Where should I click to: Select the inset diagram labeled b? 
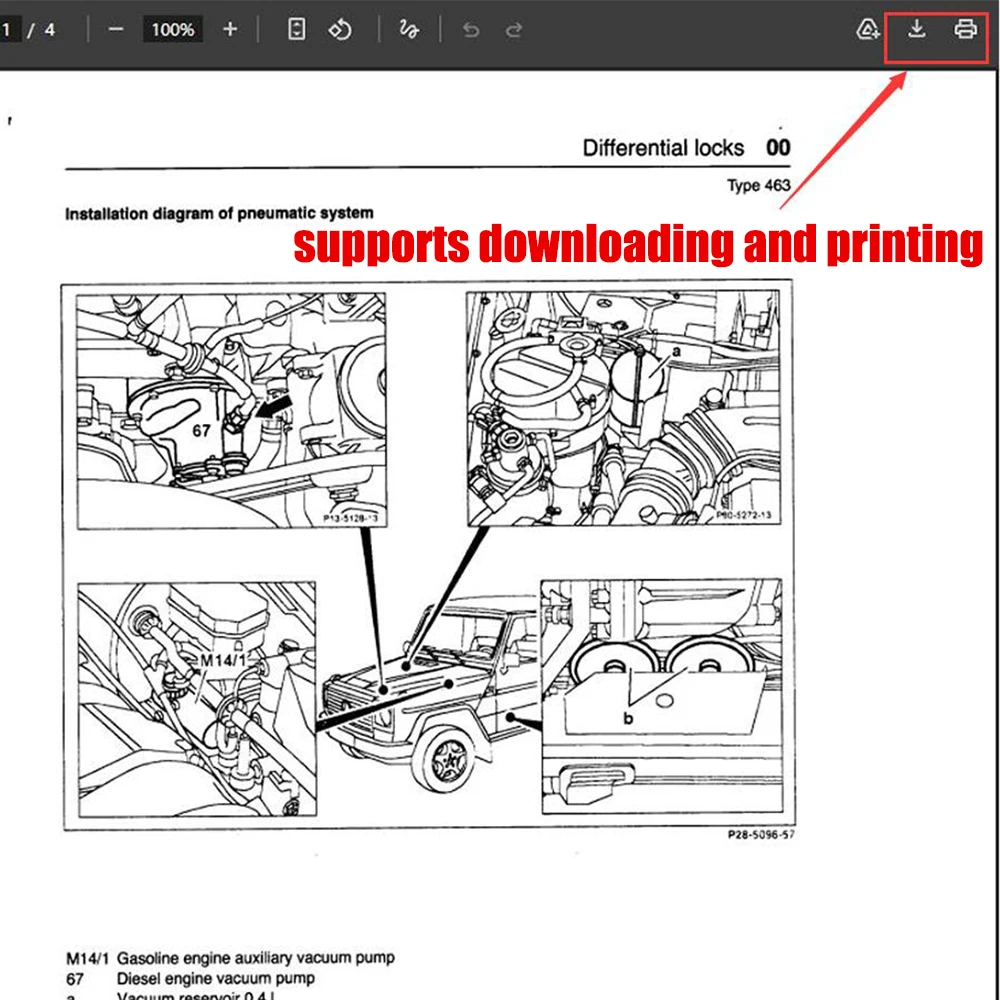pyautogui.click(x=662, y=695)
